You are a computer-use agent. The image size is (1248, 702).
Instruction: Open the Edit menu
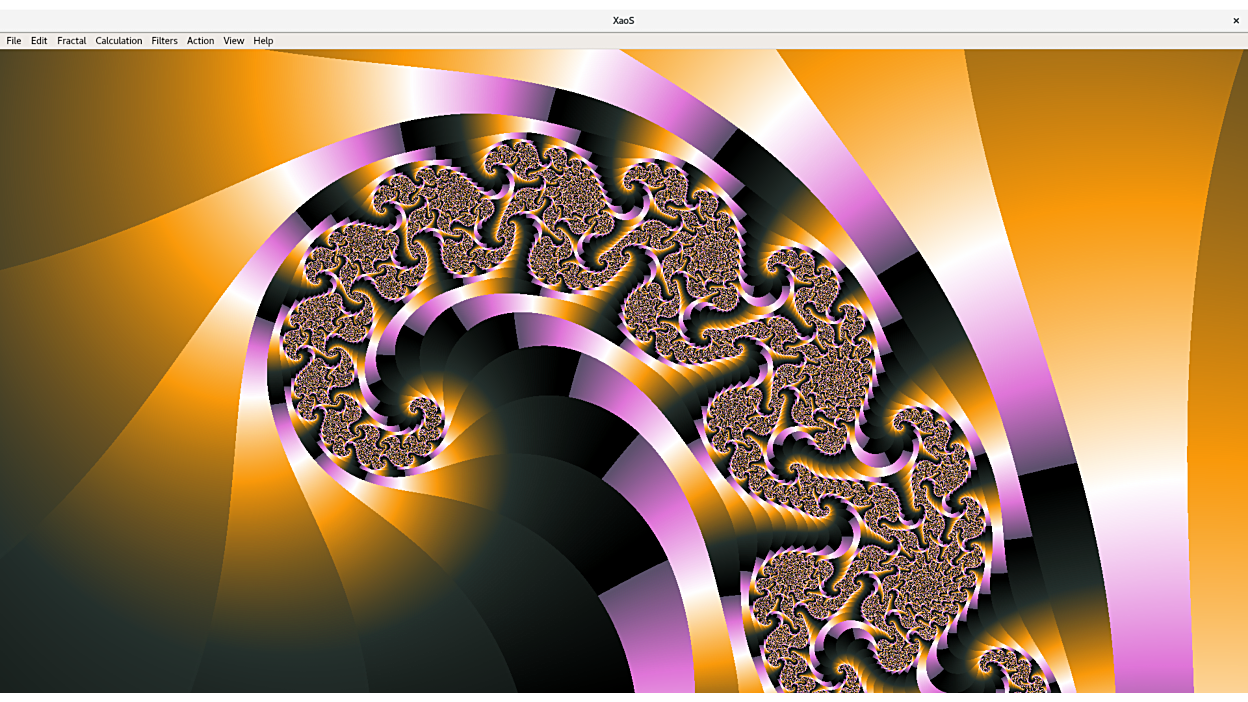pos(39,41)
